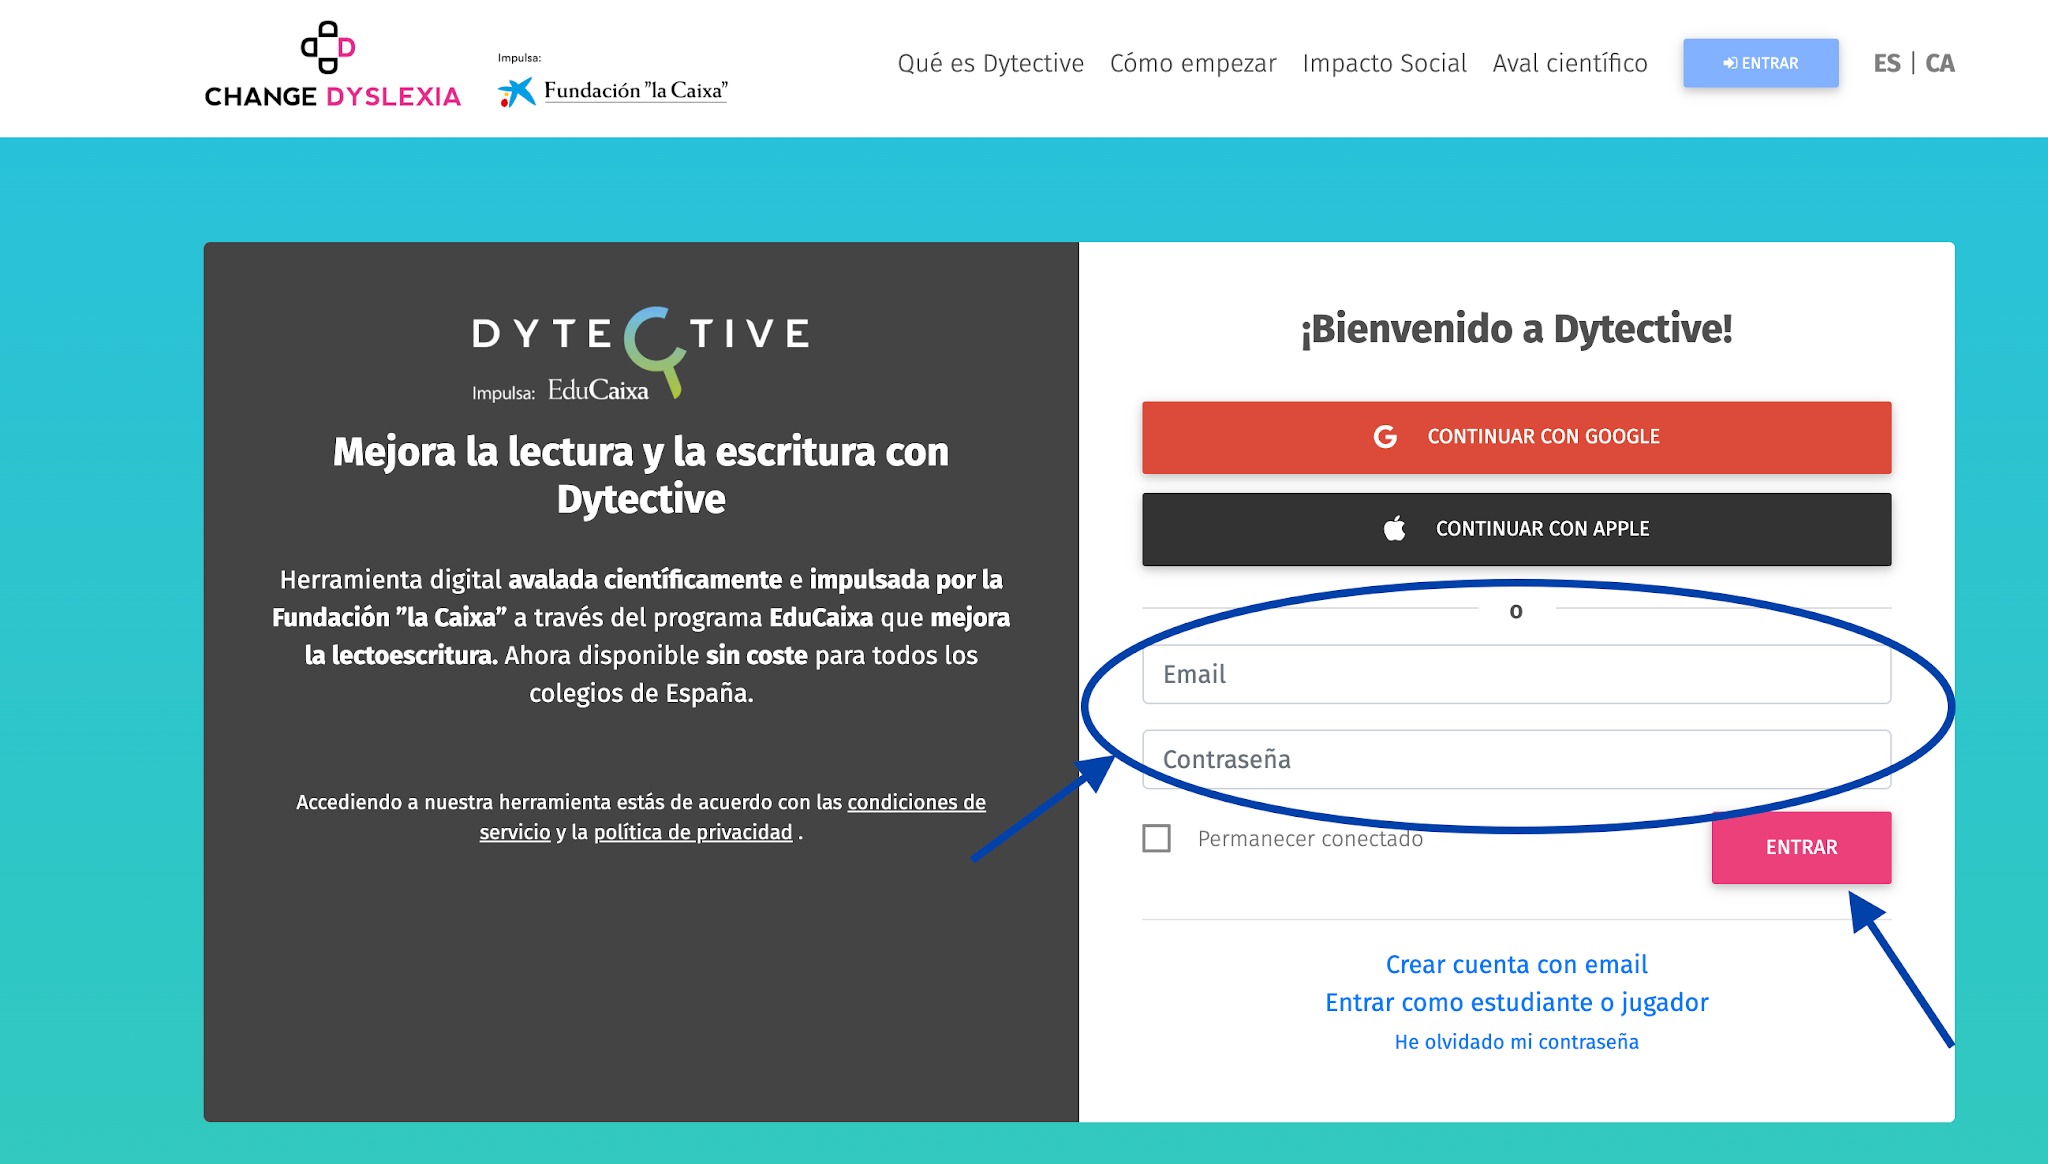The height and width of the screenshot is (1164, 2048).
Task: Open the Qué es Dytective menu item
Action: tap(990, 63)
